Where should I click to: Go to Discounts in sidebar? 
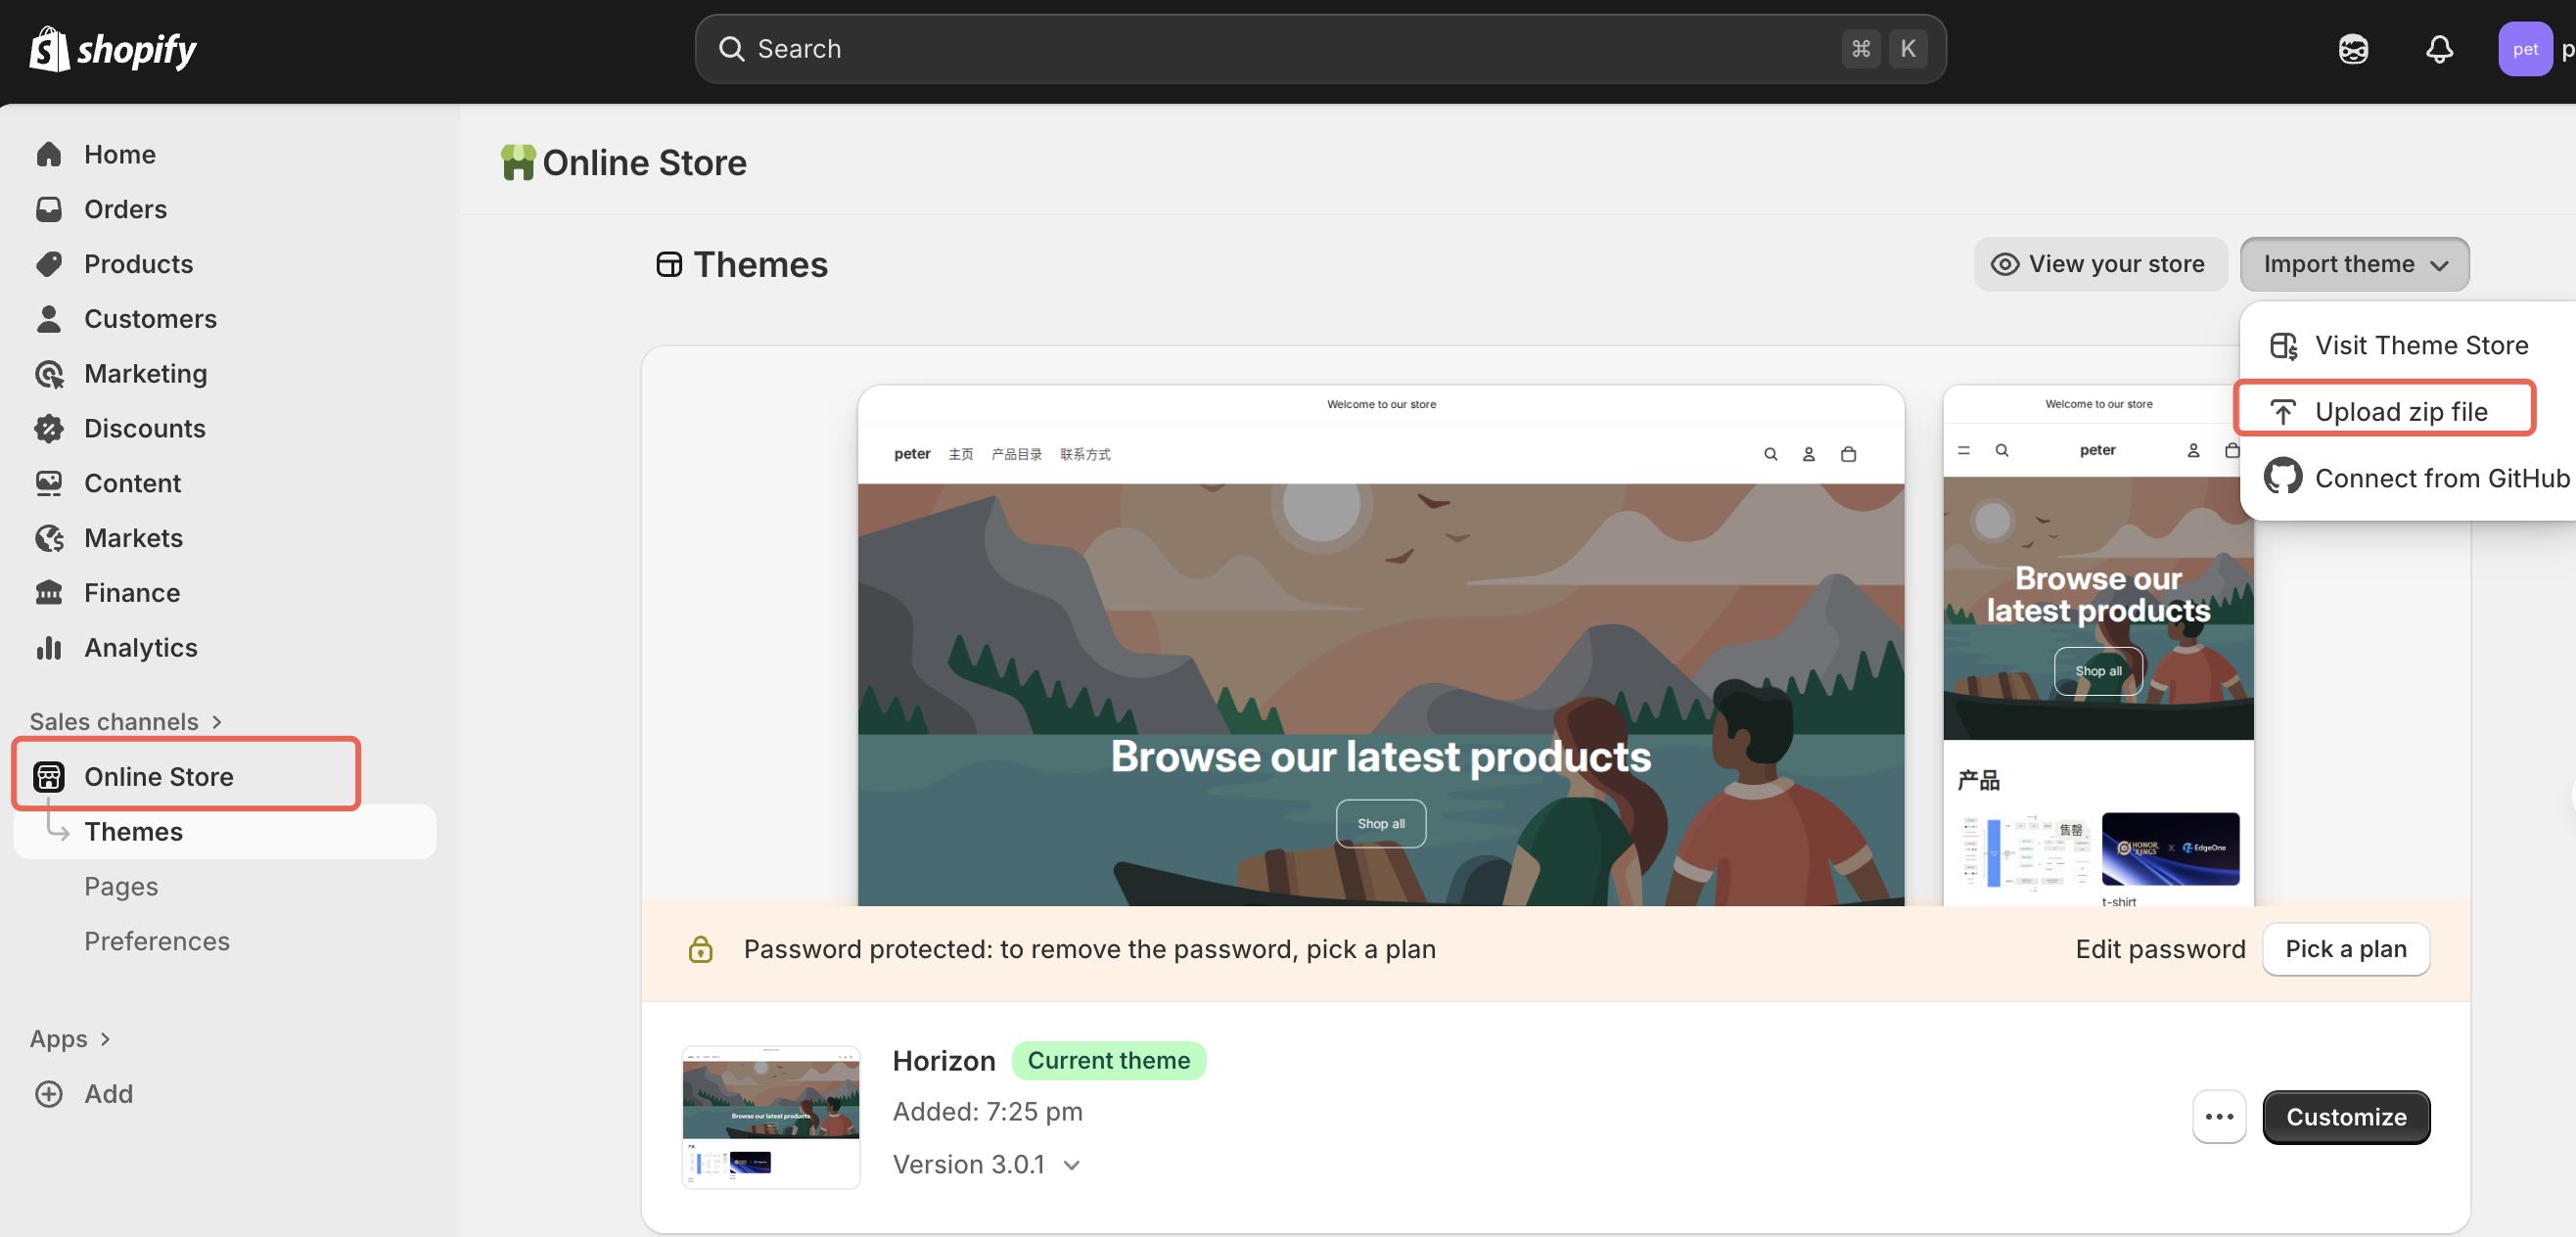144,428
